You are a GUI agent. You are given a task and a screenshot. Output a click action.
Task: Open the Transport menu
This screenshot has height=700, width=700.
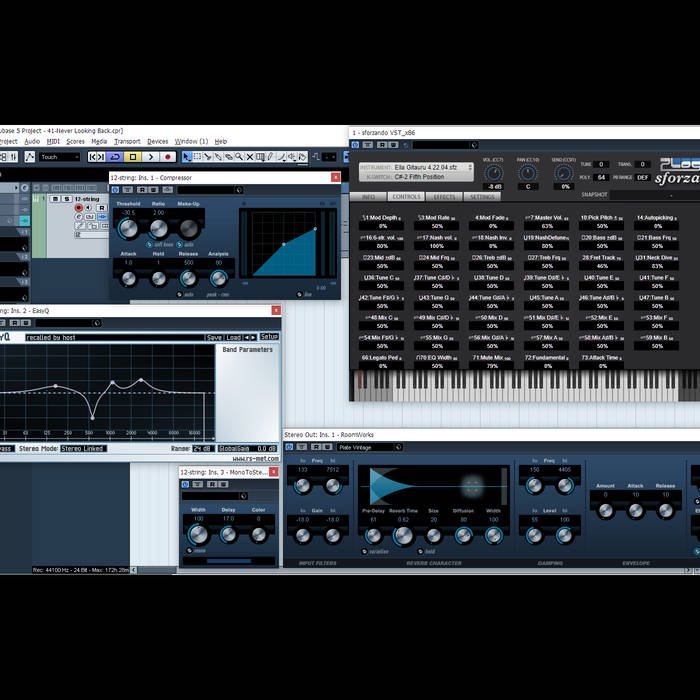pos(127,141)
